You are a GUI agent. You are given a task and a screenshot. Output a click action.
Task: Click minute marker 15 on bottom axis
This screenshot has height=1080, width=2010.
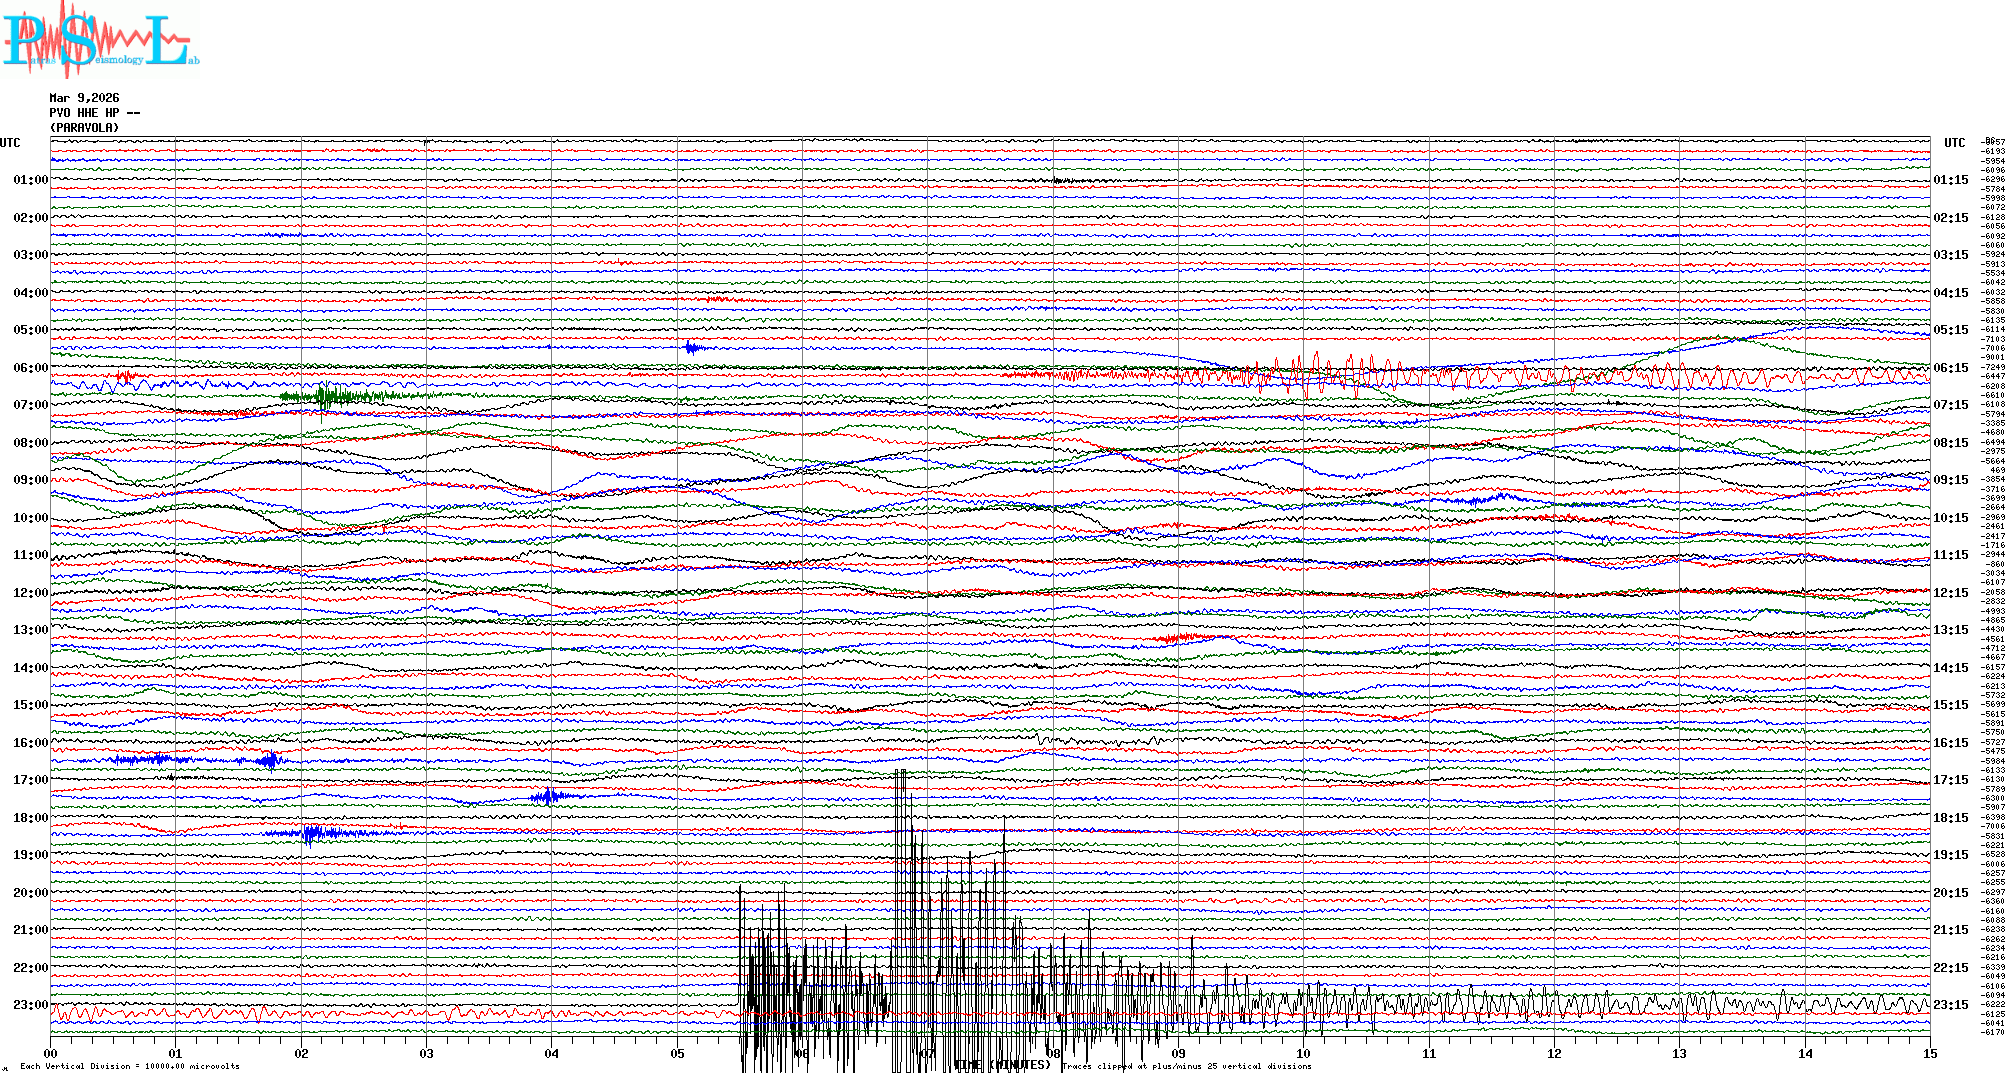point(1929,1053)
